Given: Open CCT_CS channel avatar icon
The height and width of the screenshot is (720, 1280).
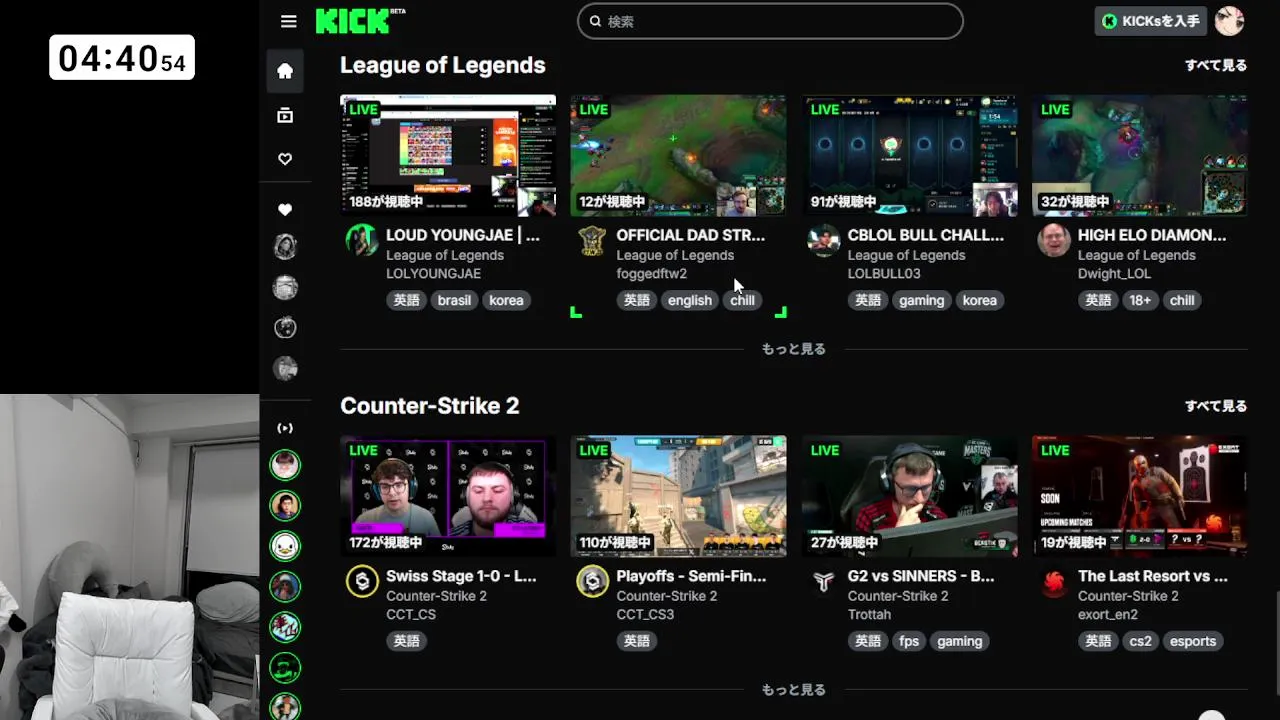Looking at the screenshot, I should (x=362, y=581).
